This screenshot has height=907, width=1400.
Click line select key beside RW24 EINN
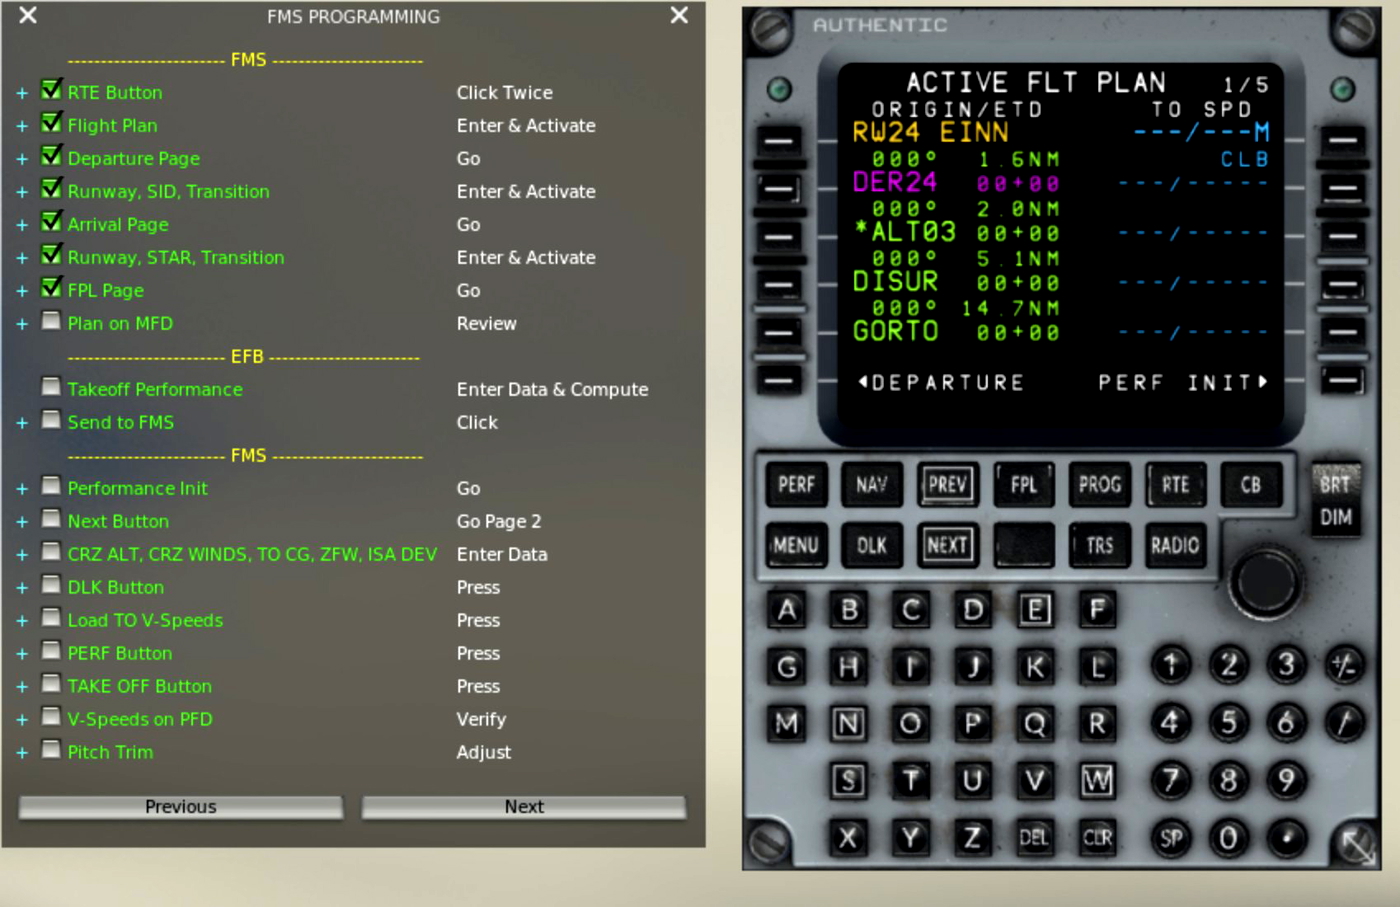pos(779,140)
